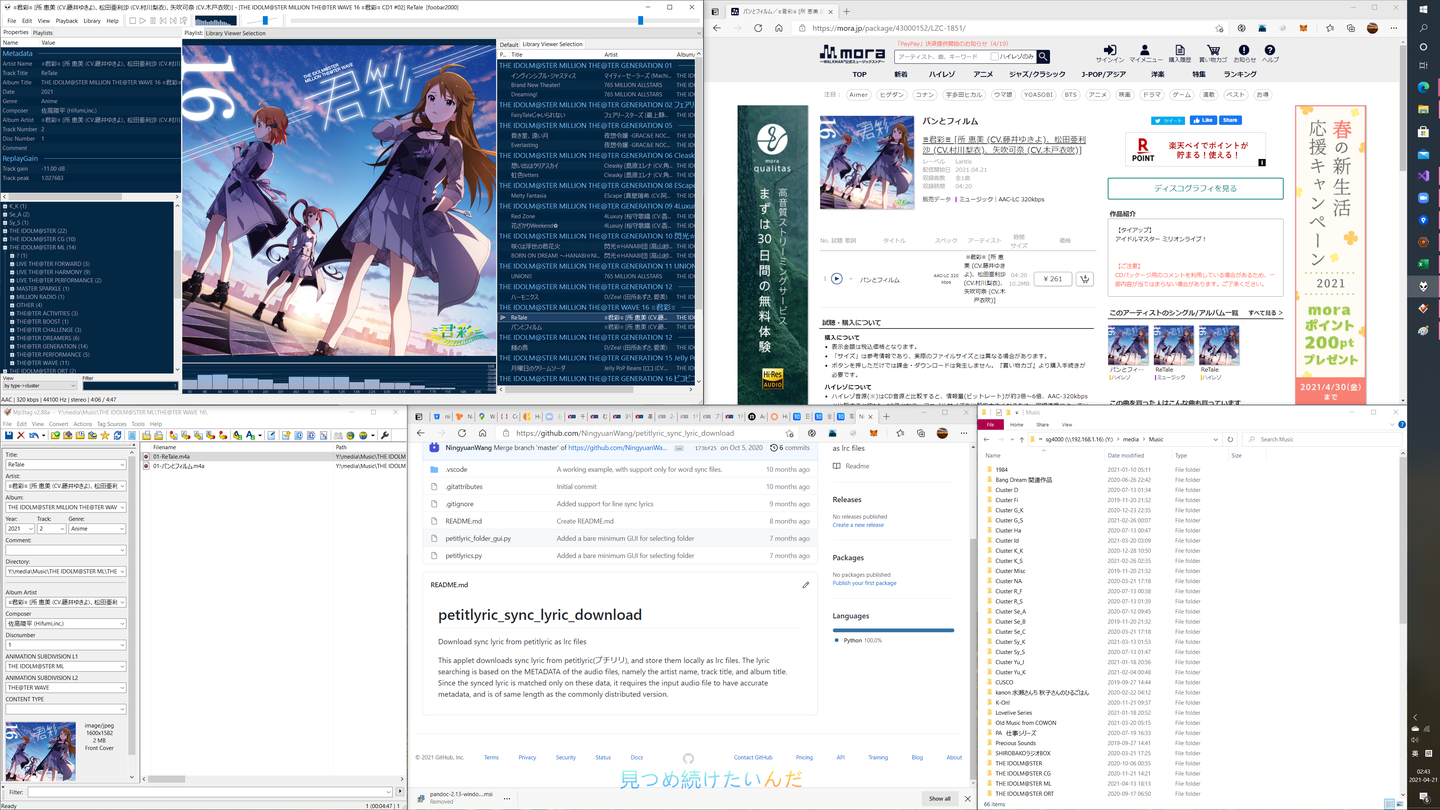
Task: Click the foobar2000 Play button
Action: pos(143,20)
